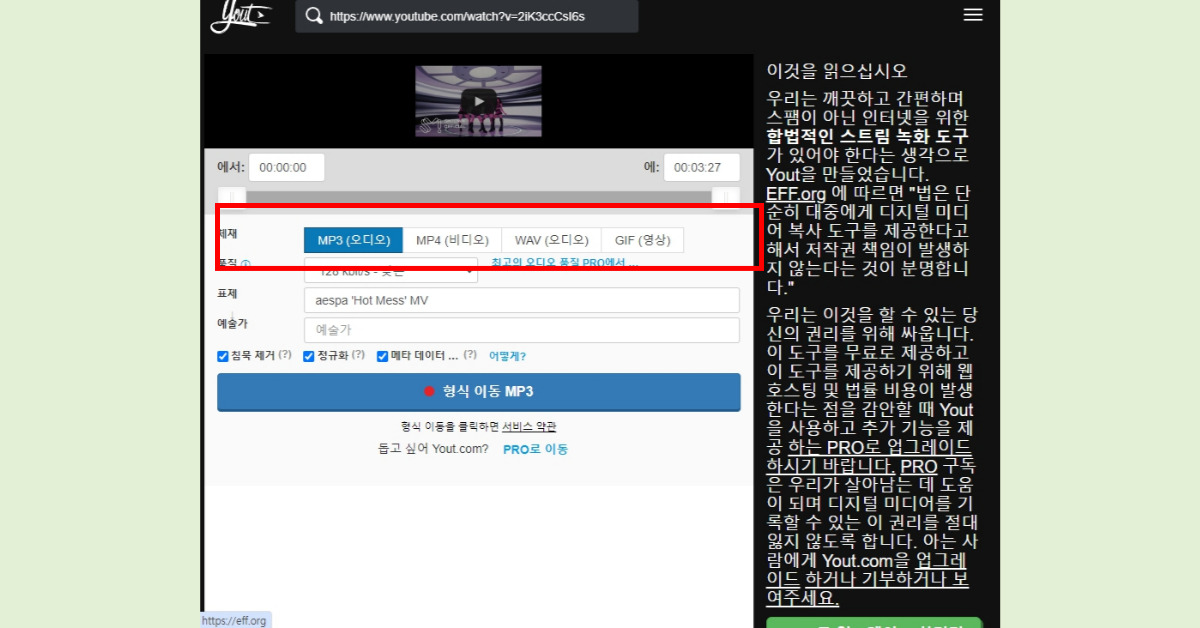
Task: Click the 에서 start time field 00:00:00
Action: pos(287,167)
